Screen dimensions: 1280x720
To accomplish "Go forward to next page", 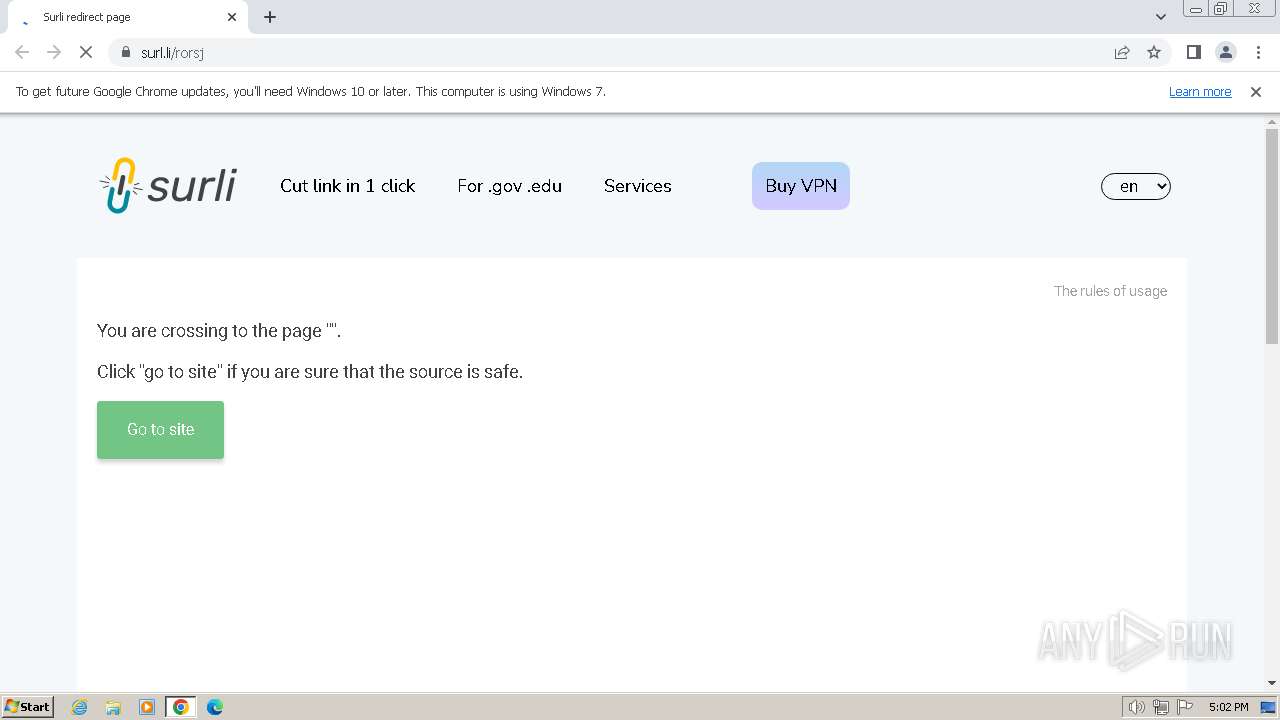I will (54, 53).
